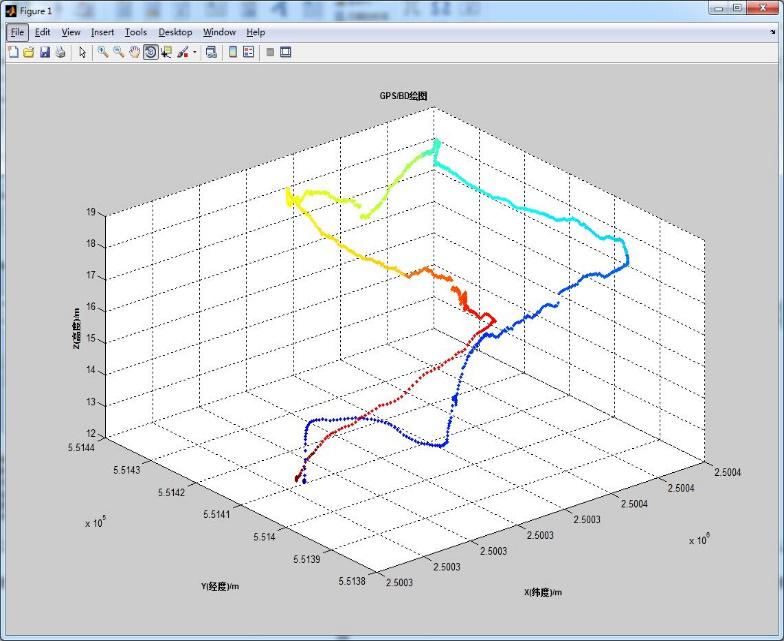Click the Y tick label 5.5144

[82, 447]
